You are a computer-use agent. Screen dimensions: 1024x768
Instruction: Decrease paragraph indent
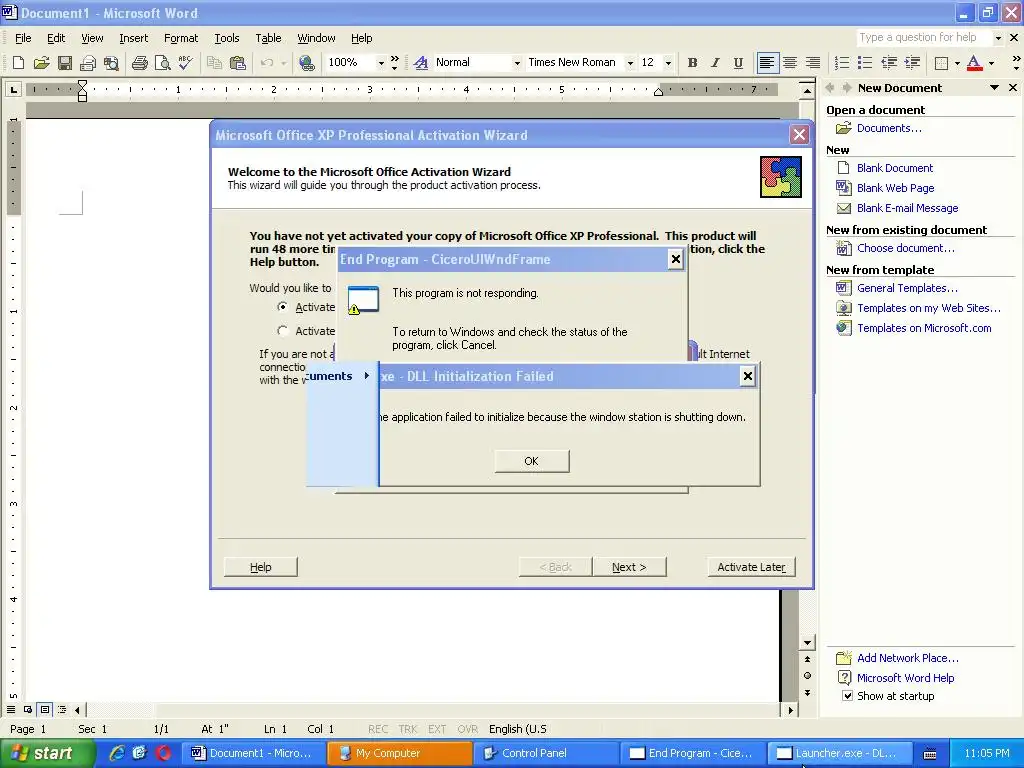(x=889, y=63)
